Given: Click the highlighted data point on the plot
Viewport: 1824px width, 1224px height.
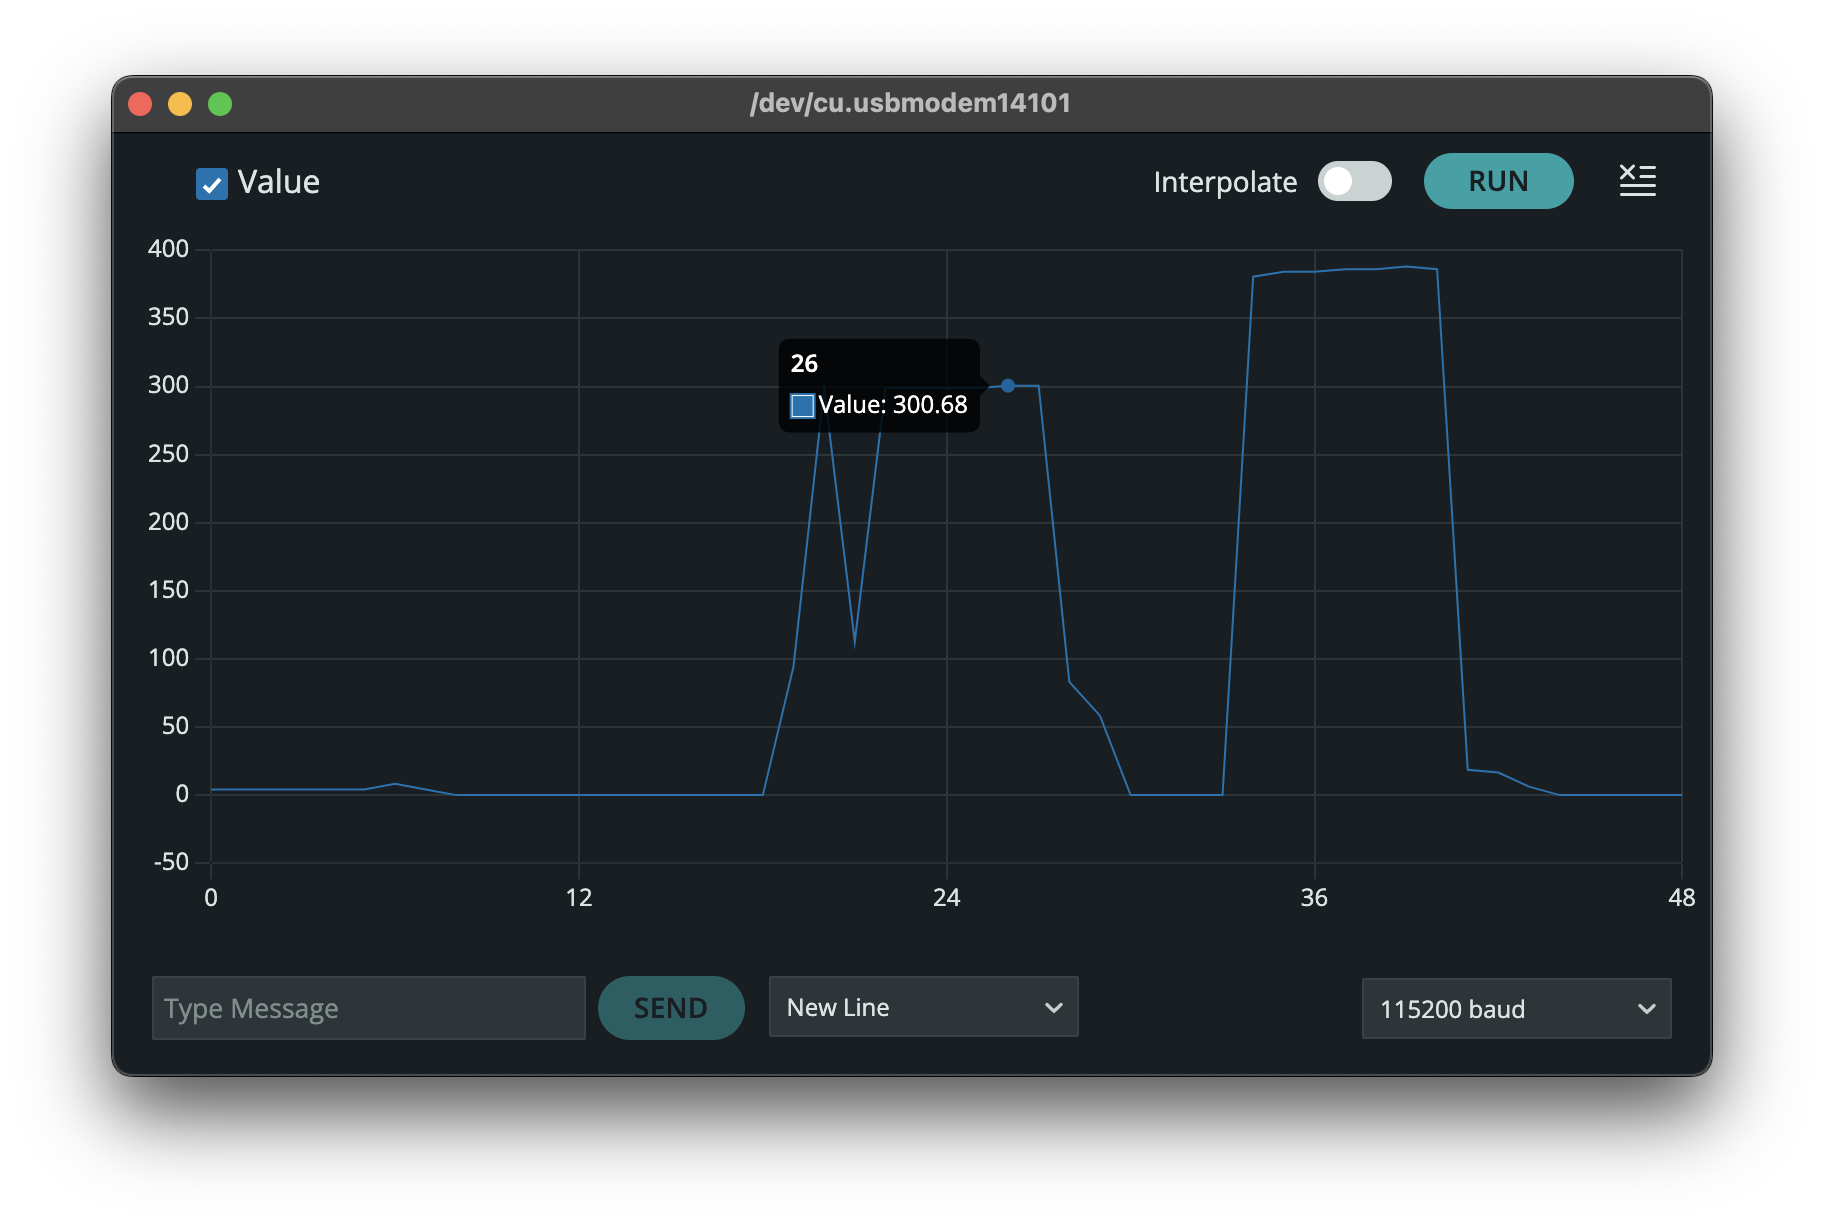Looking at the screenshot, I should coord(1008,386).
